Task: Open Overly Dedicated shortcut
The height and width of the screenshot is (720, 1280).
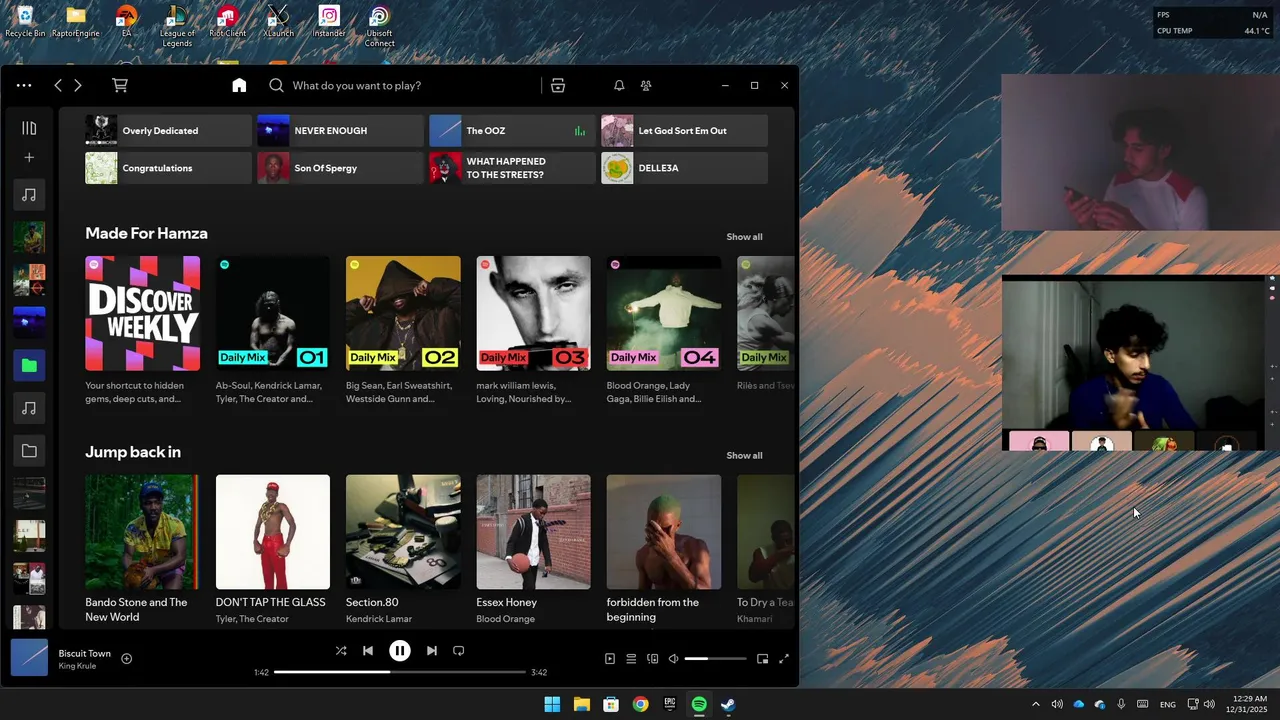Action: pyautogui.click(x=168, y=131)
